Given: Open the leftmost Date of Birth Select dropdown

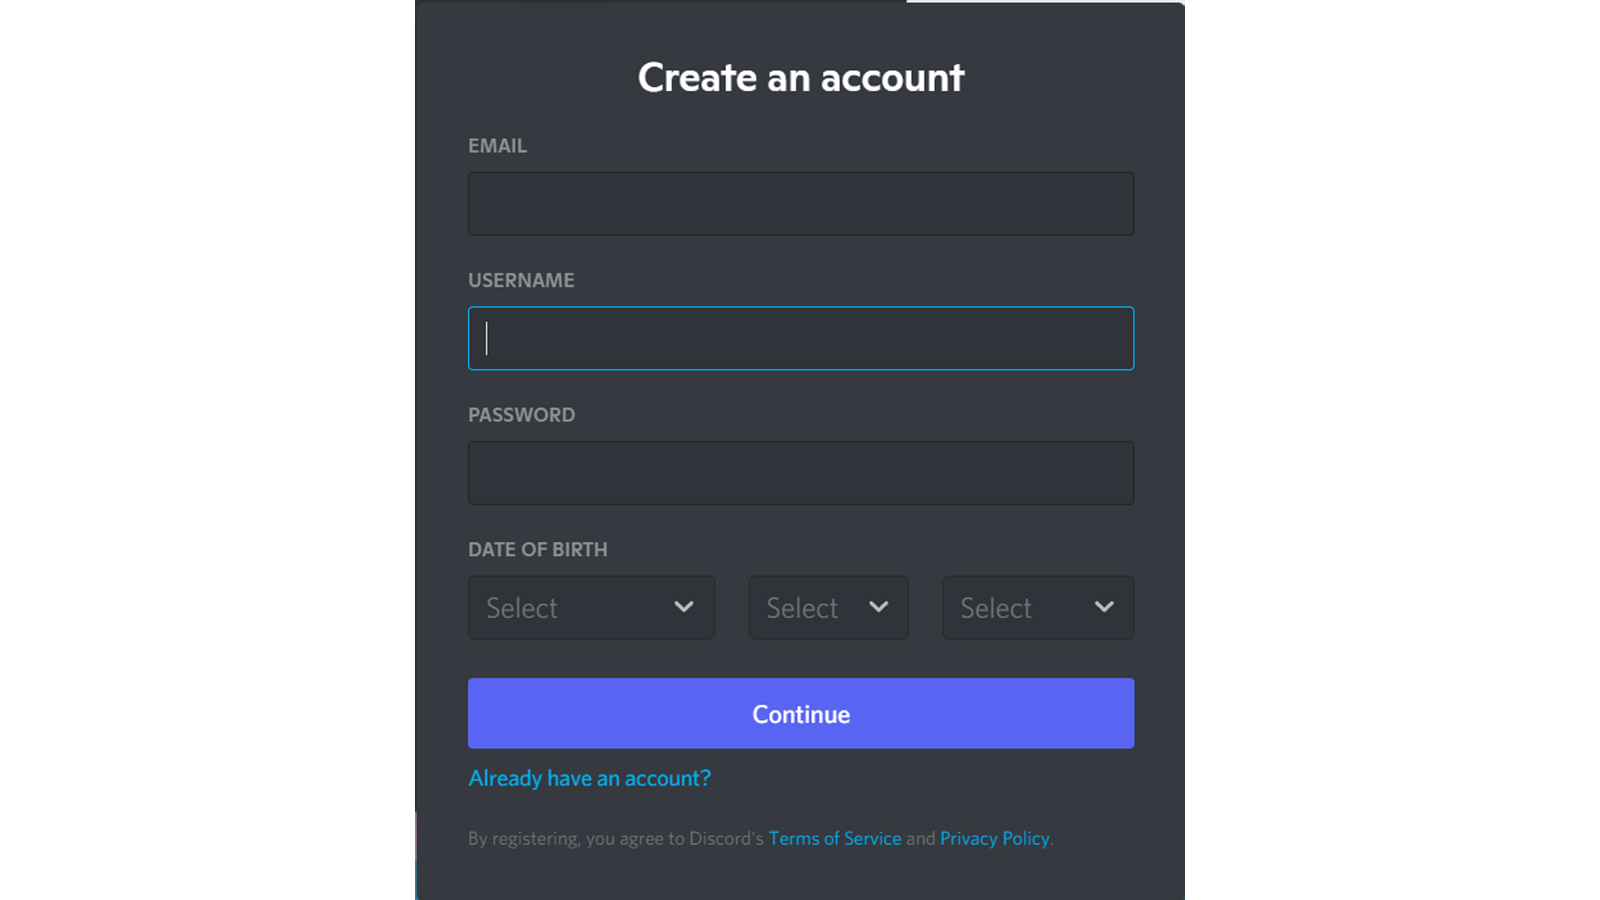Looking at the screenshot, I should click(x=591, y=607).
